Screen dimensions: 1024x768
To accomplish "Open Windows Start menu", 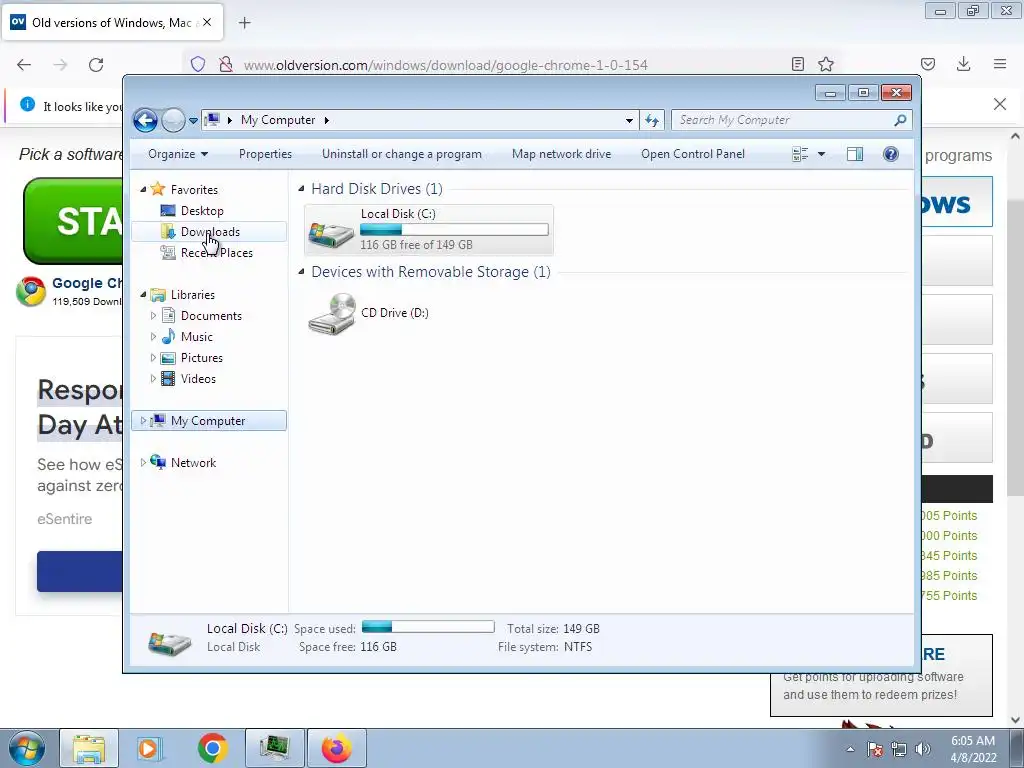I will [x=26, y=748].
